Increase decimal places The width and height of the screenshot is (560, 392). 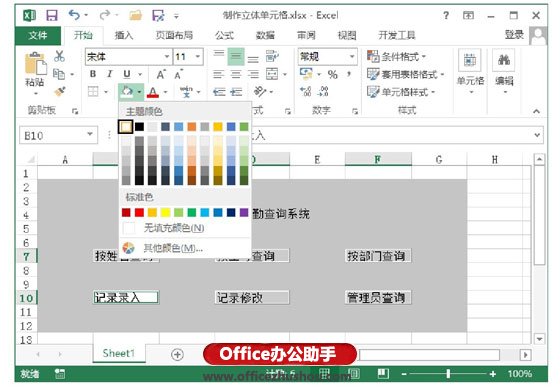(306, 91)
